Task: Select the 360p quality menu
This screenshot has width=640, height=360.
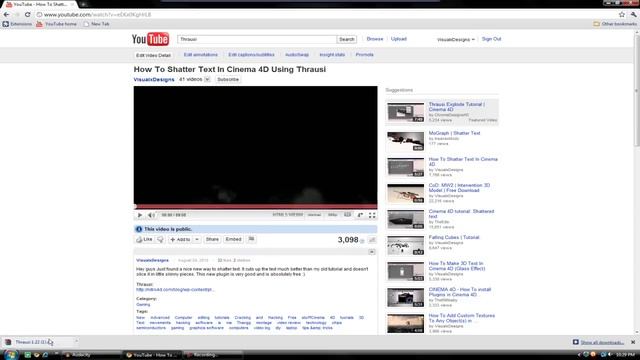Action: (333, 215)
